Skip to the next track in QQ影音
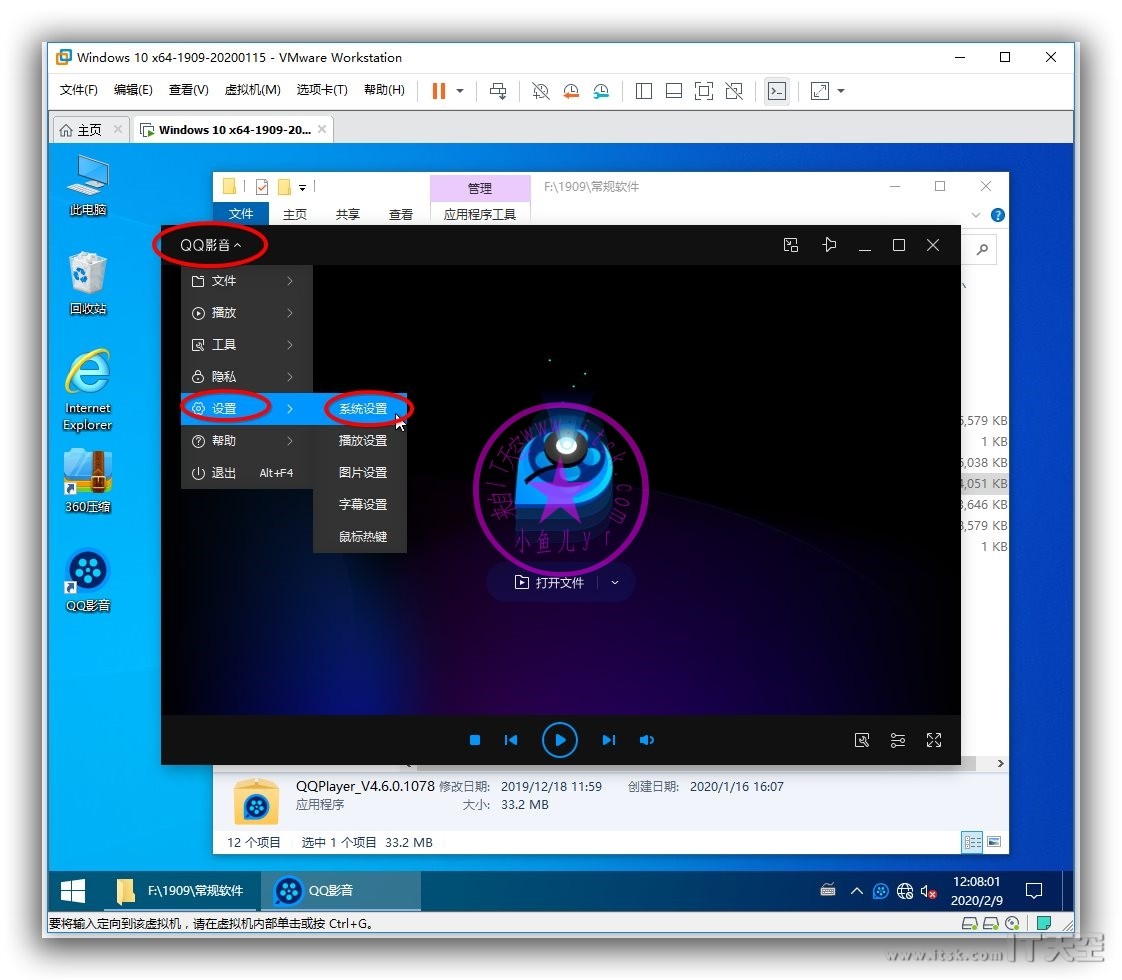 [608, 740]
